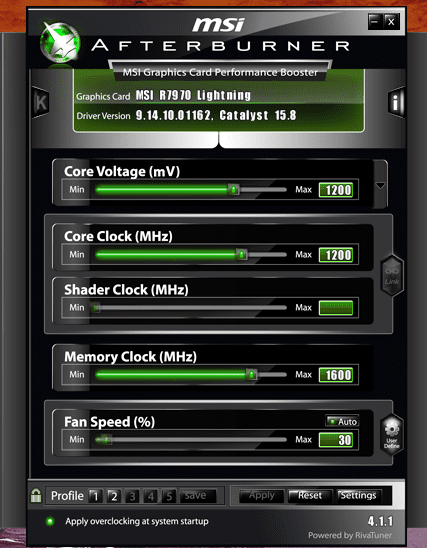Toggle the Link clocks icon
The height and width of the screenshot is (548, 427).
point(392,276)
